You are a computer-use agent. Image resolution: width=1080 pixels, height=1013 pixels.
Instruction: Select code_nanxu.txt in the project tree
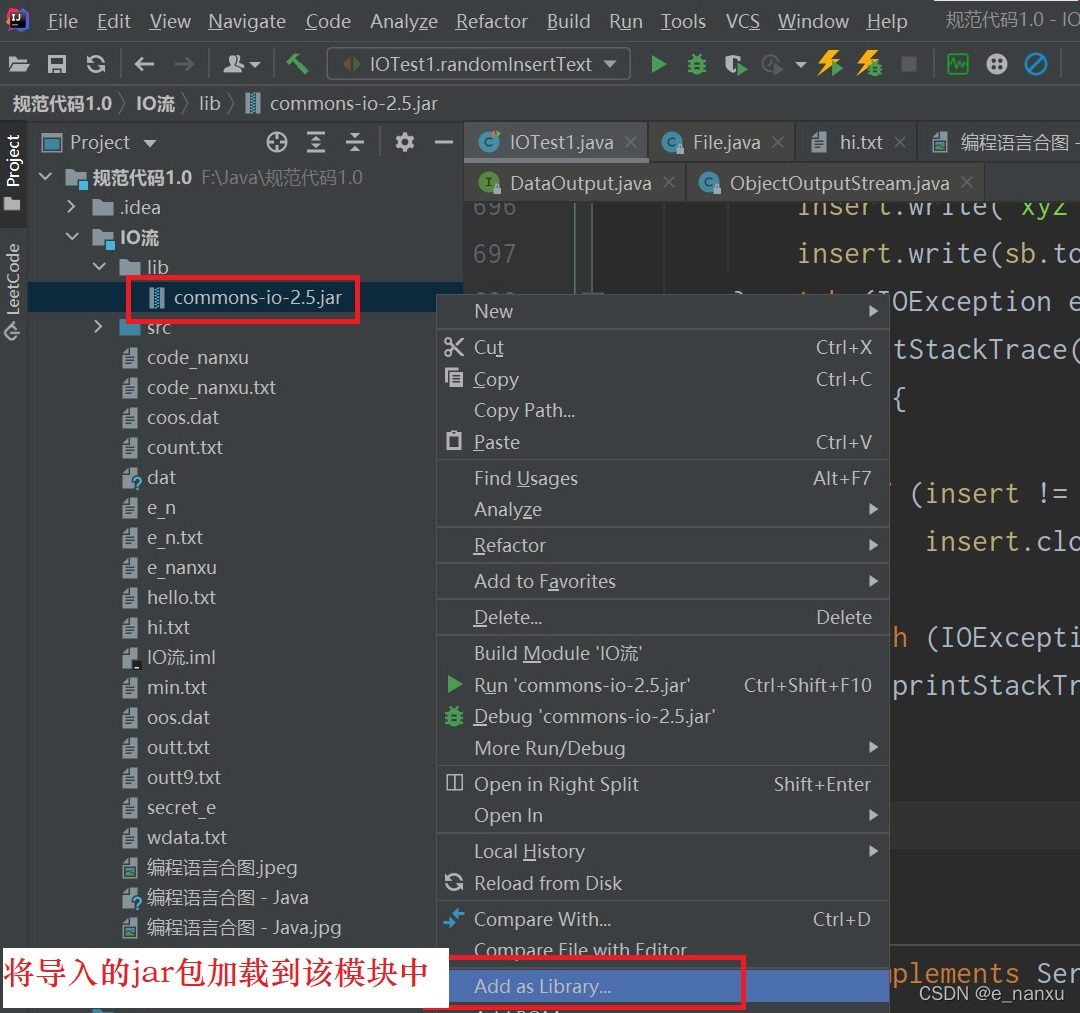(211, 387)
